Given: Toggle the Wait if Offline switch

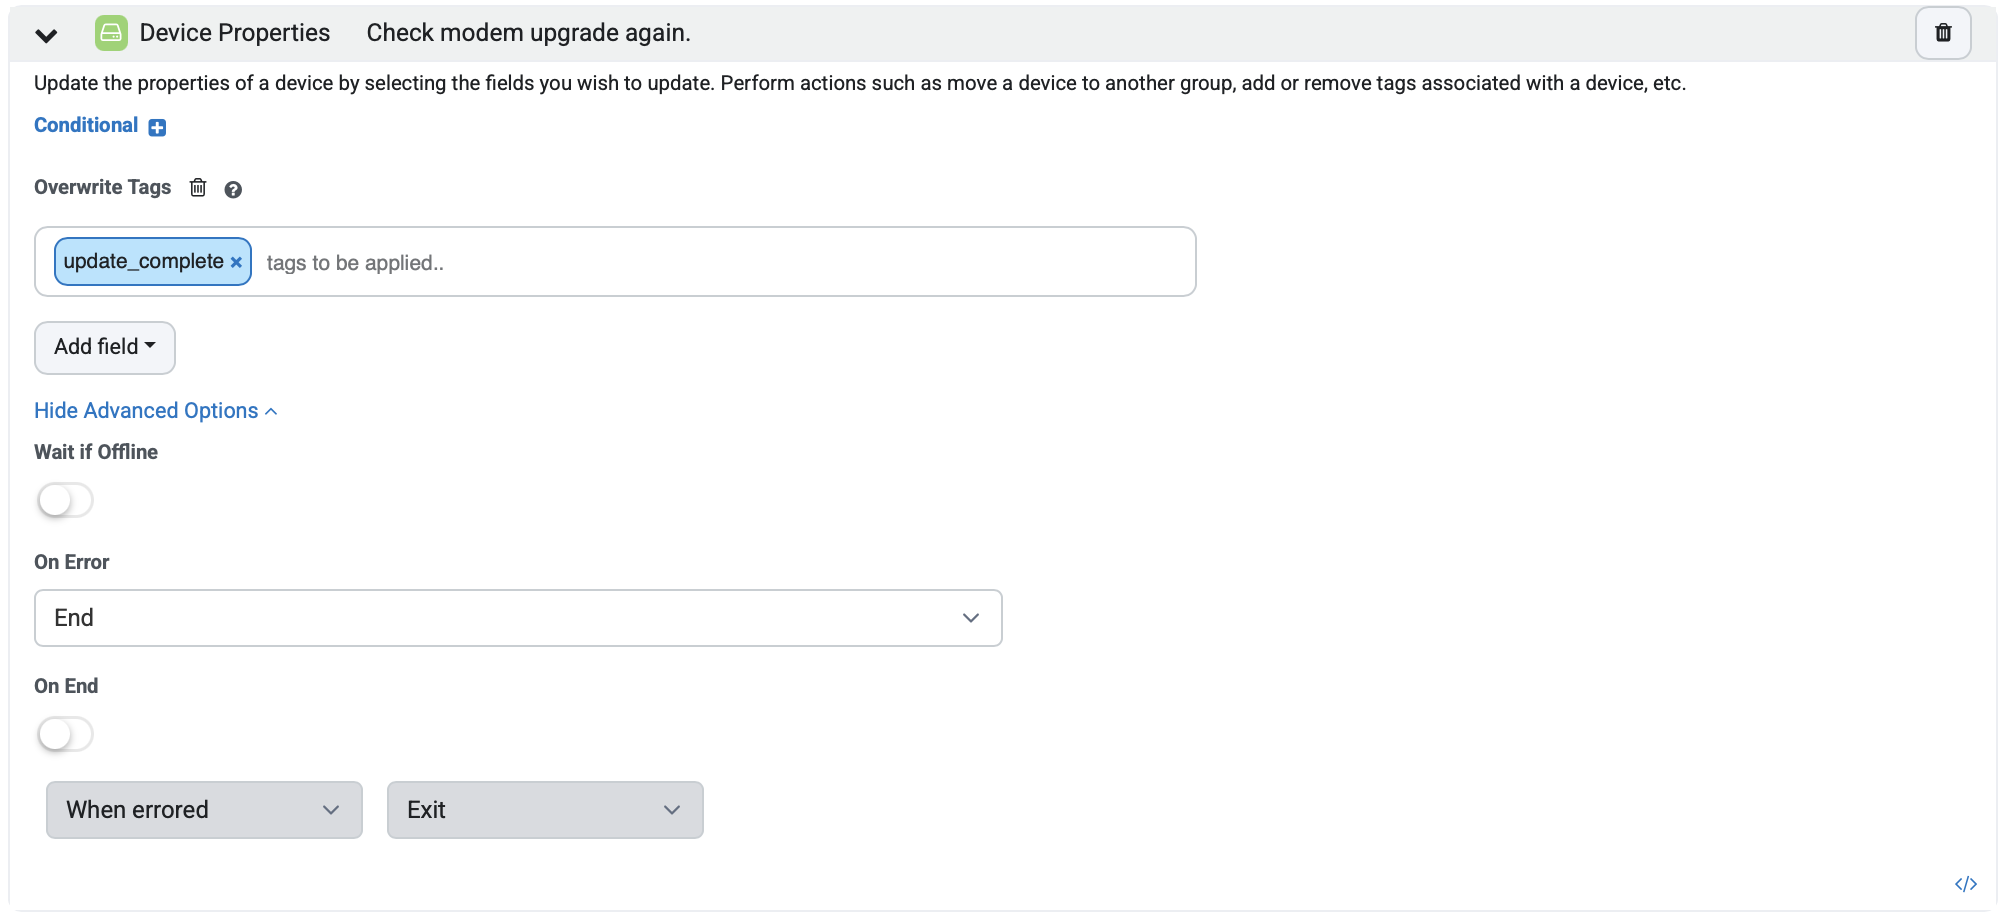Looking at the screenshot, I should tap(65, 500).
